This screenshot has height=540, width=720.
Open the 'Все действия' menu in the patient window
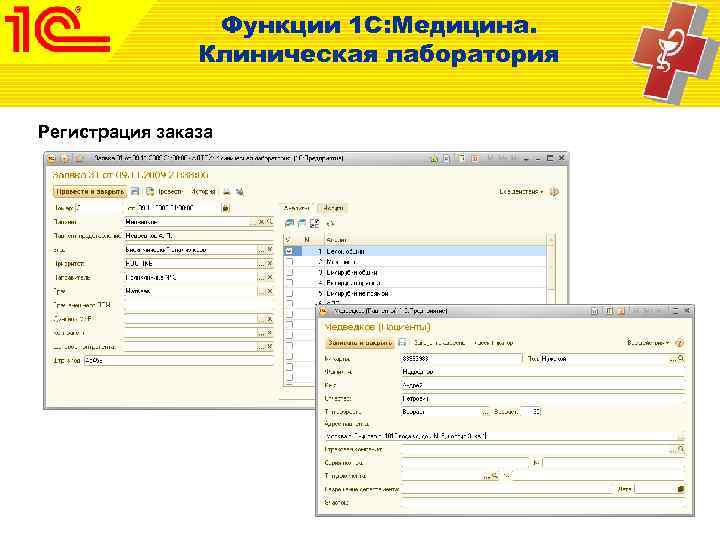point(648,343)
